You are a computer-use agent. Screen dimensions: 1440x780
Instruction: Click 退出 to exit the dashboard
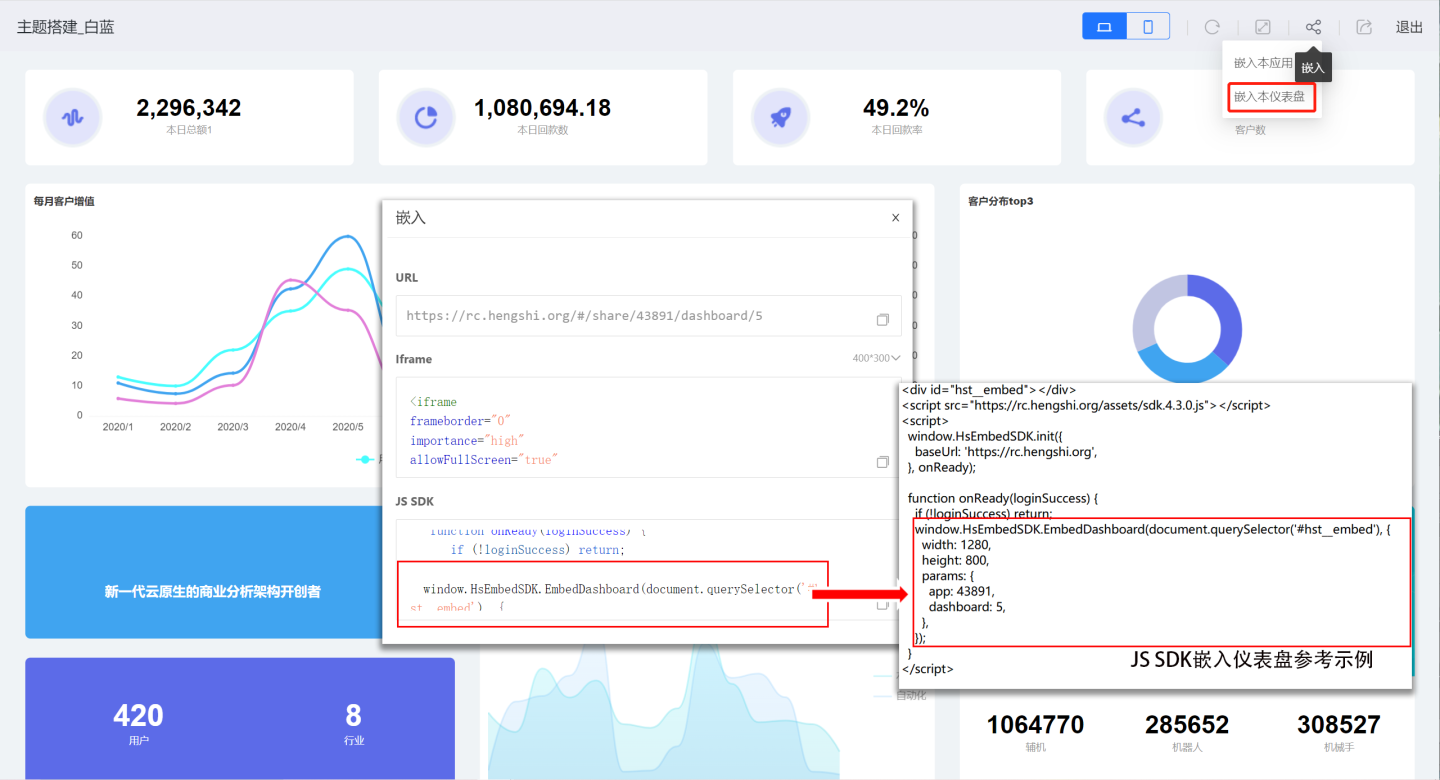click(x=1409, y=27)
